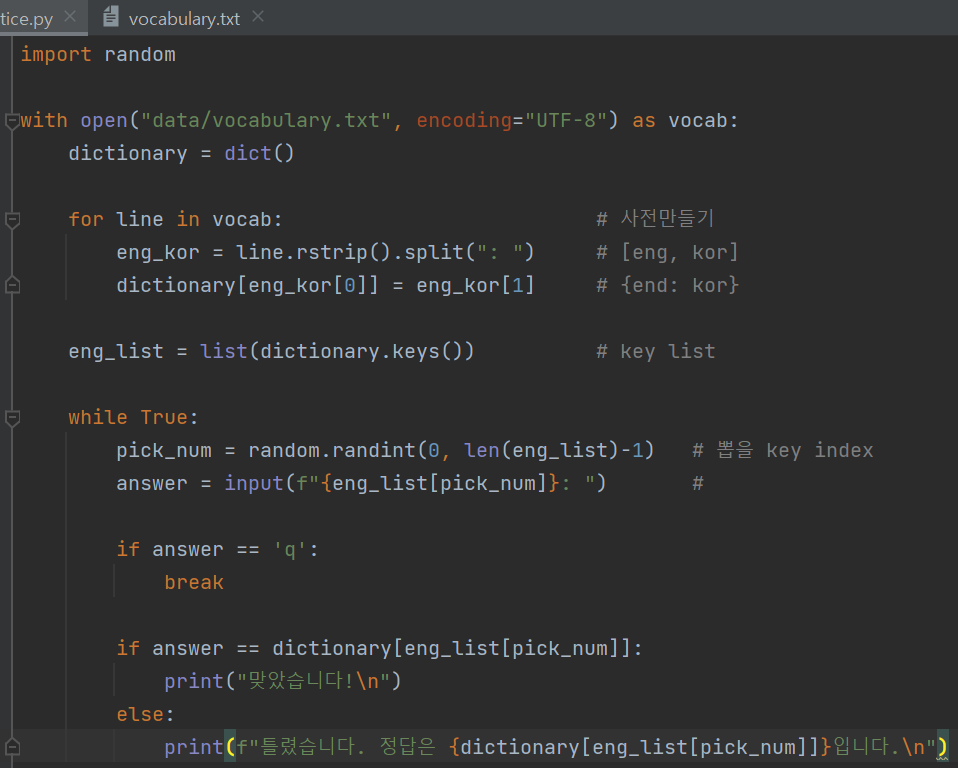Click the 'import' keyword
This screenshot has width=958, height=768.
click(56, 54)
